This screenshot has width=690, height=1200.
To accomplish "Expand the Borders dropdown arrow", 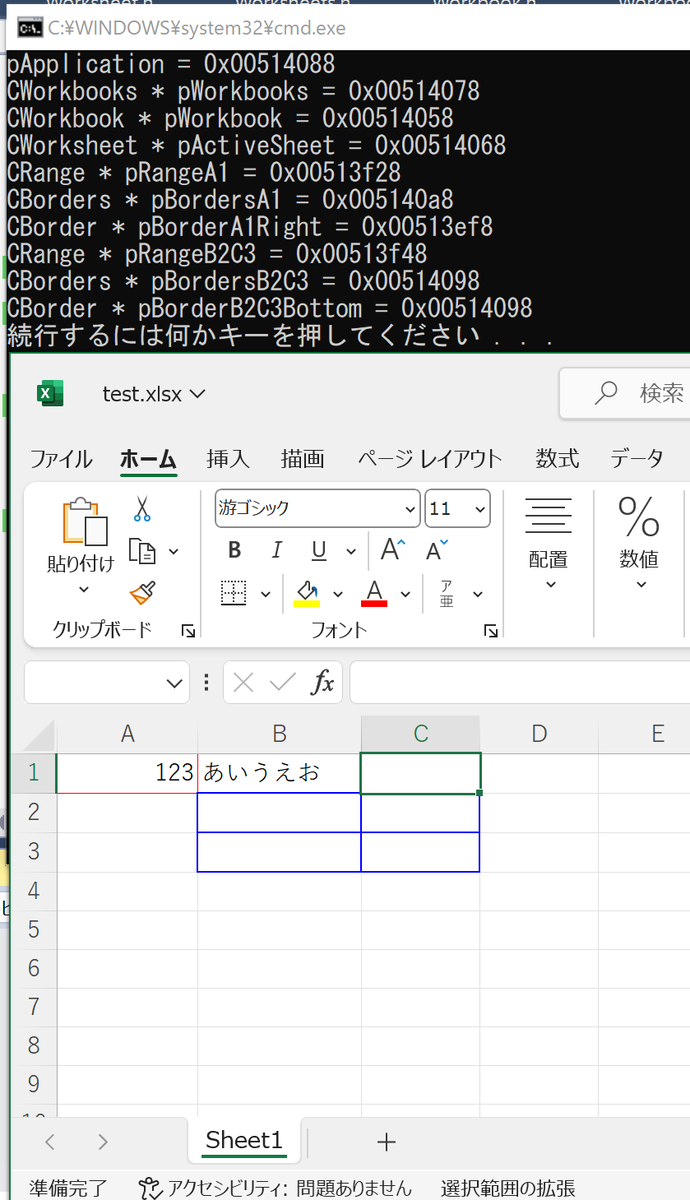I will coord(265,594).
